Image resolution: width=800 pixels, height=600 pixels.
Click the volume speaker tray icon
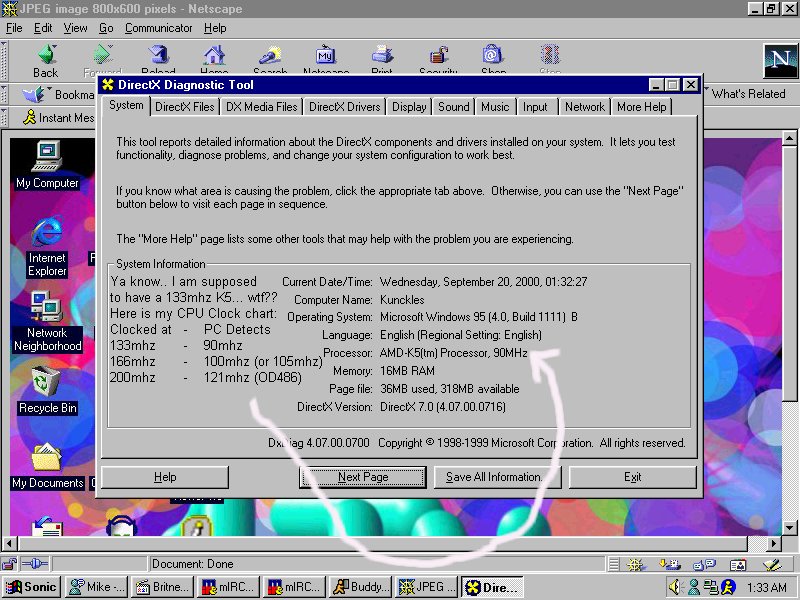coord(675,588)
